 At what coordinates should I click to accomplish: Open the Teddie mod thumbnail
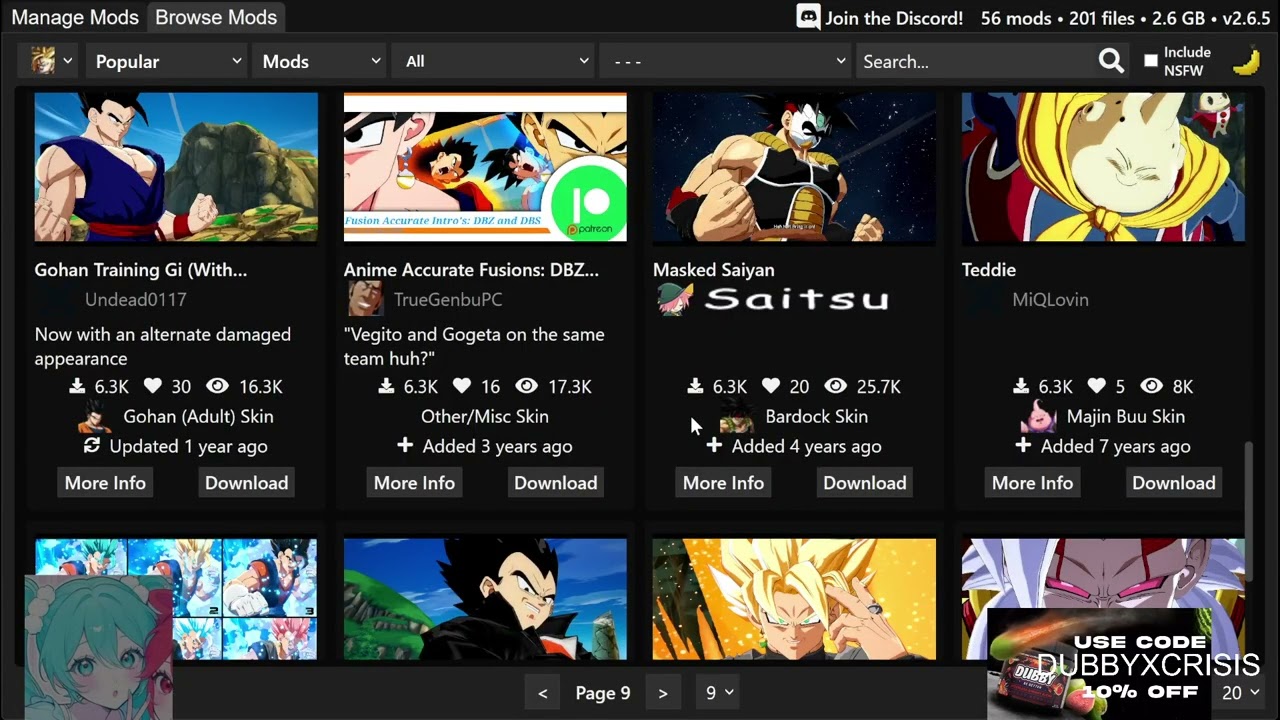click(x=1103, y=167)
